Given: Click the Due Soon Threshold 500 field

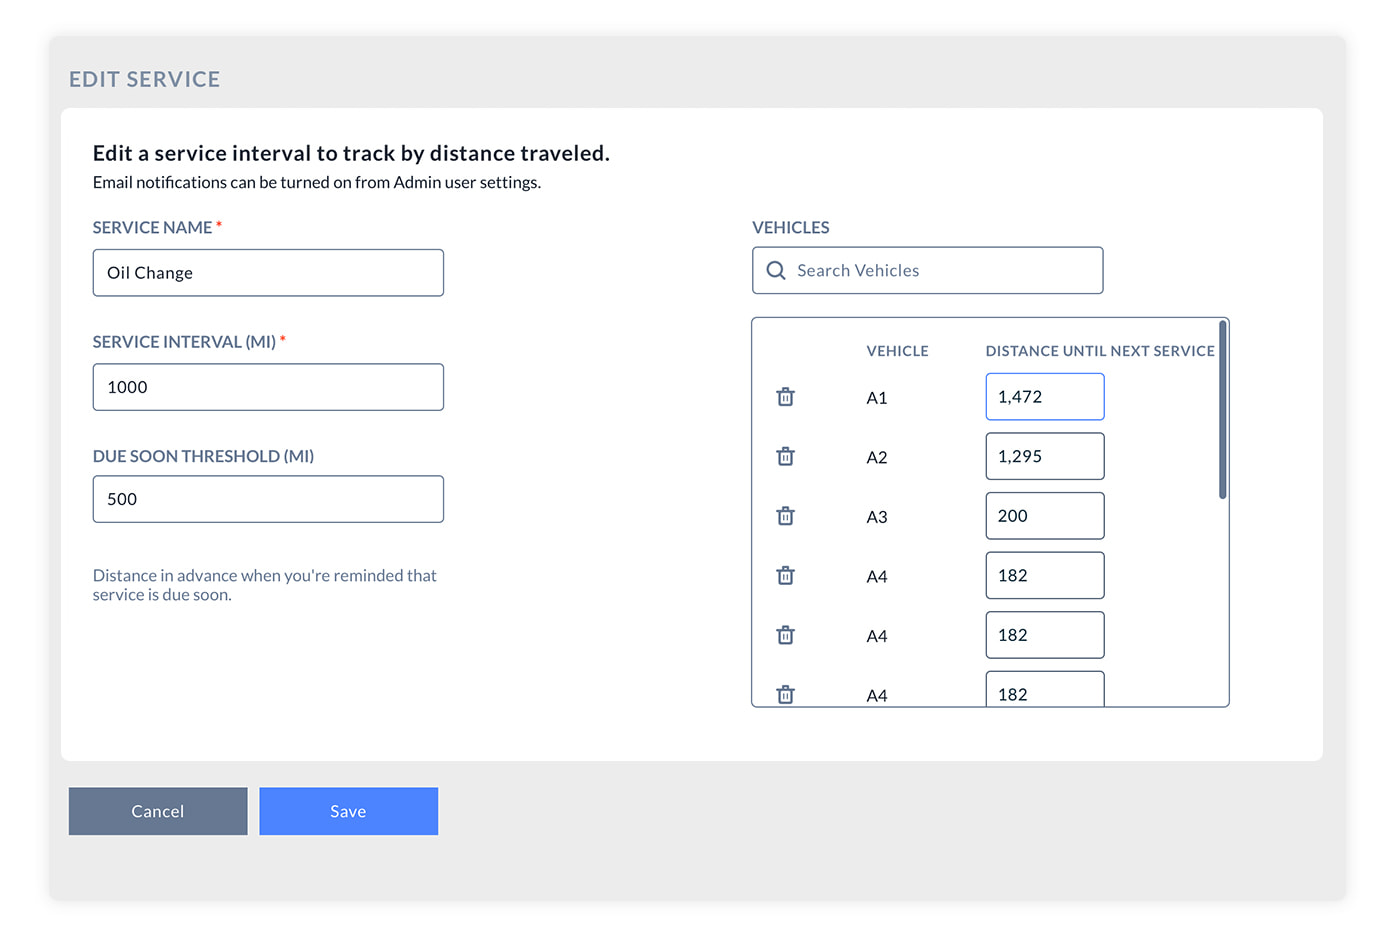Looking at the screenshot, I should tap(268, 498).
